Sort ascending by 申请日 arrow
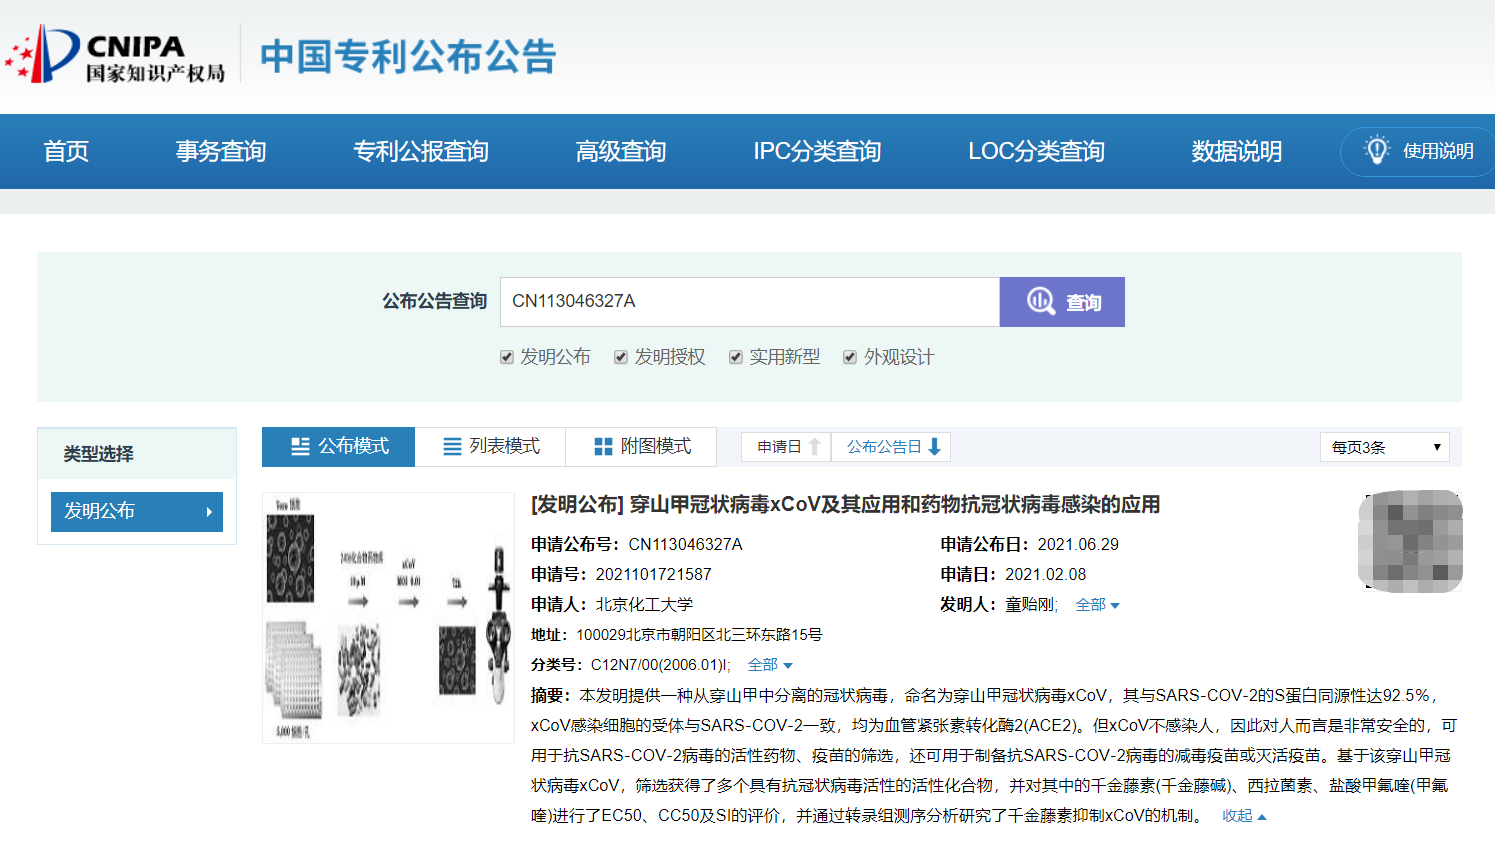This screenshot has width=1495, height=841. point(815,447)
